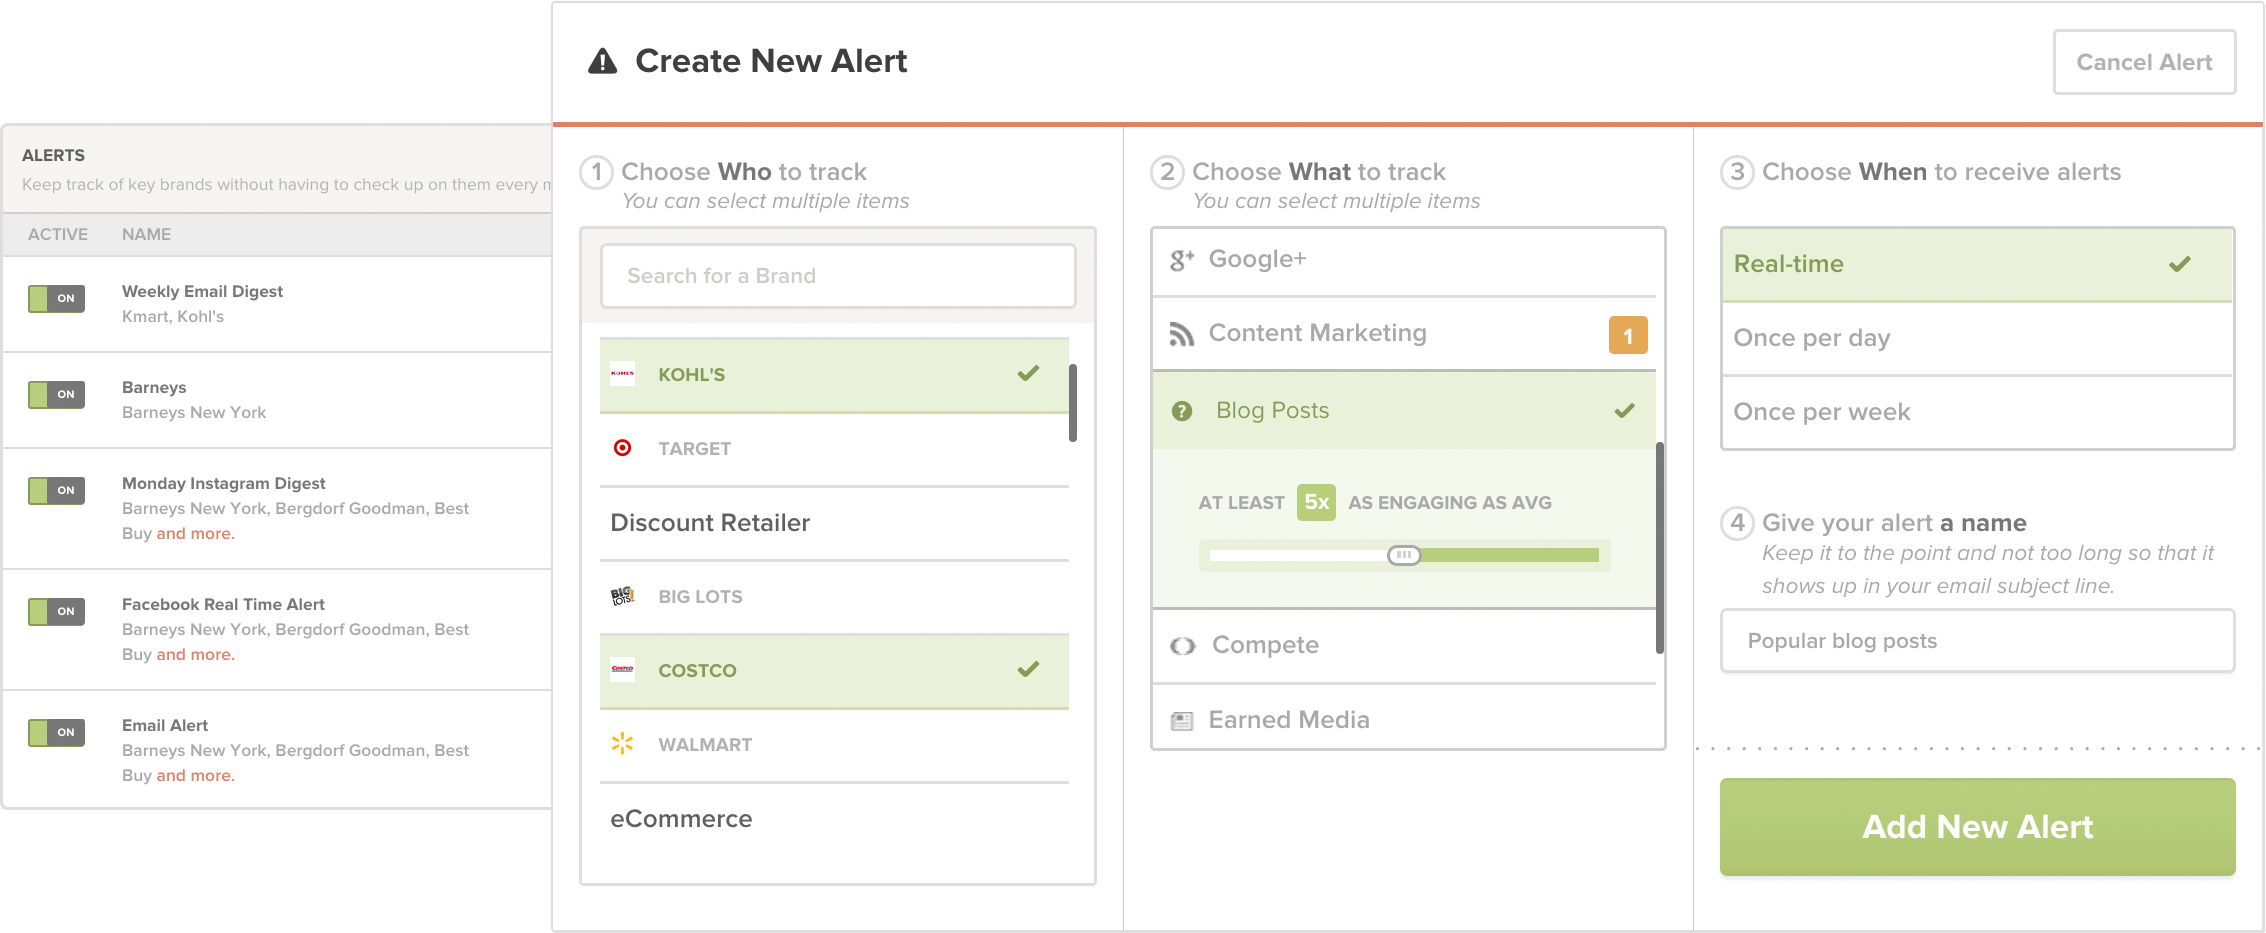Open the 5x engagement multiplier value
This screenshot has width=2266, height=933.
coord(1316,502)
